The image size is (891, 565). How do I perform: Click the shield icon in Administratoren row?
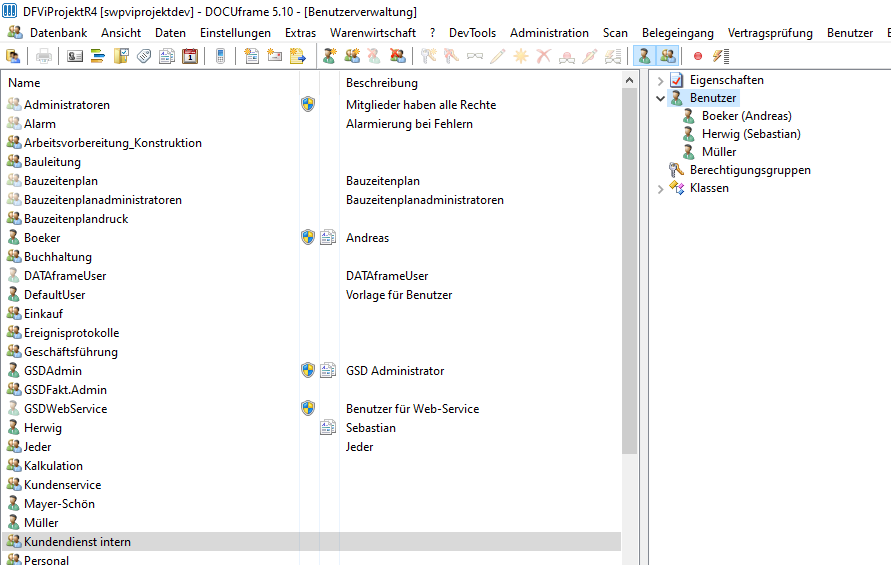tap(308, 104)
